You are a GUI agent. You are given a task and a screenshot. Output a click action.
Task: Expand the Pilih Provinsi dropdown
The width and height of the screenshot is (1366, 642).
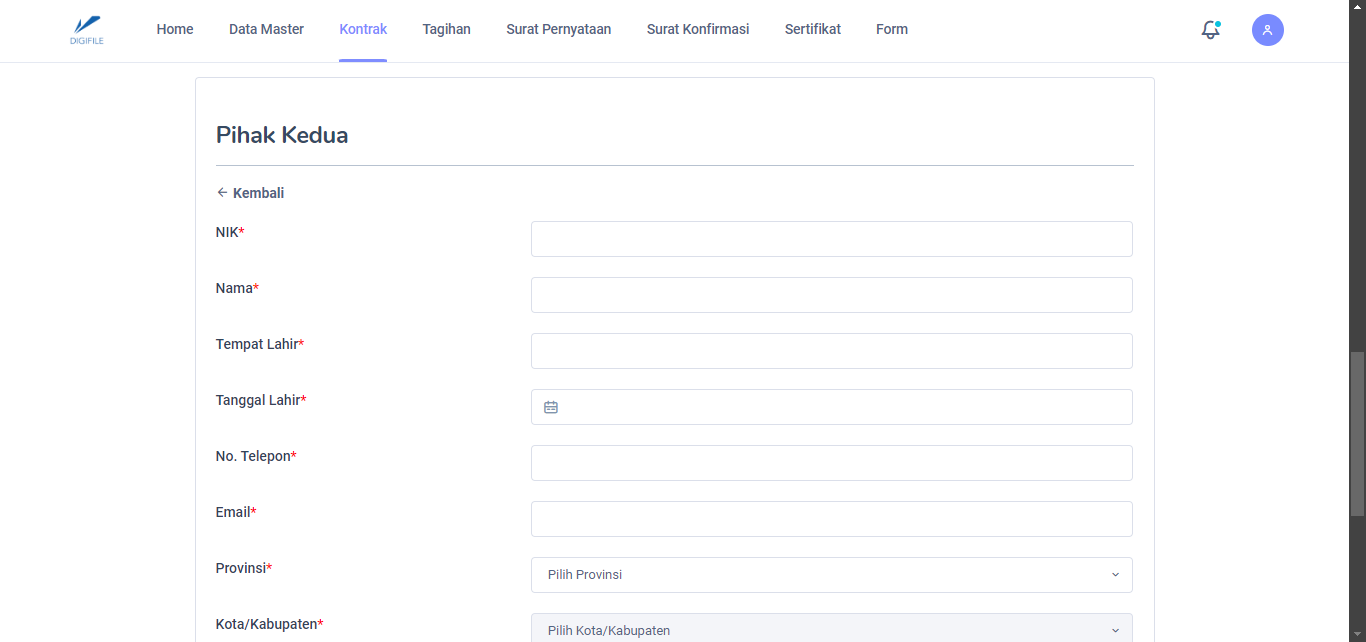[830, 575]
